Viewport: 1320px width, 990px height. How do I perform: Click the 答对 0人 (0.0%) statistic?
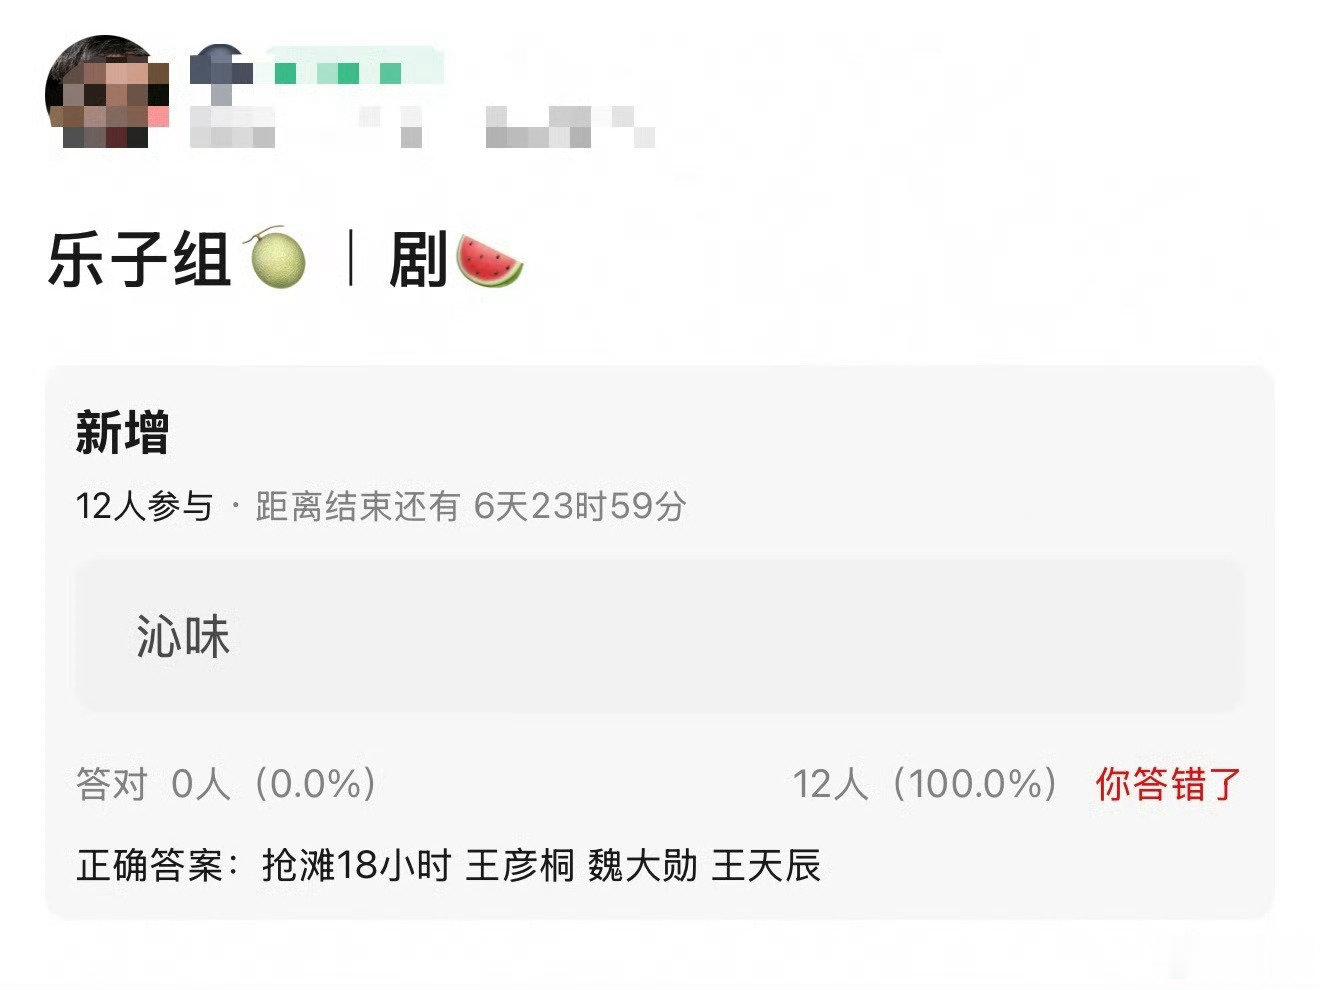click(227, 784)
